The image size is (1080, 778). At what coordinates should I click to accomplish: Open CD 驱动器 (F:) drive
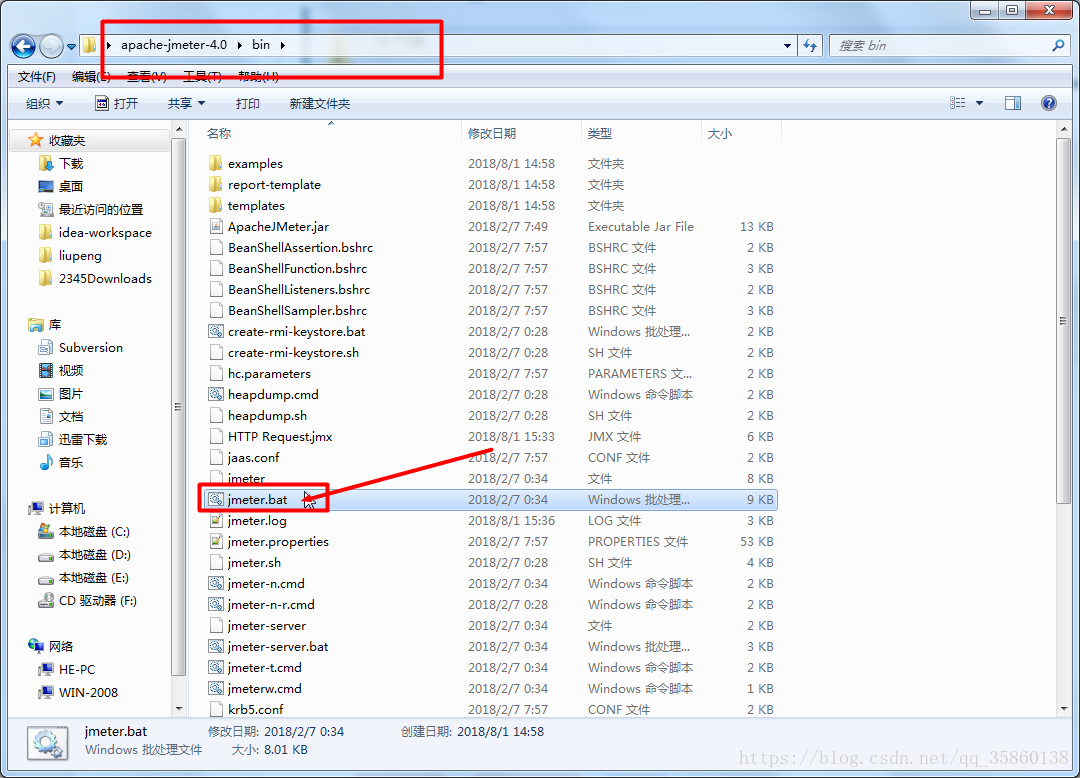pyautogui.click(x=97, y=600)
